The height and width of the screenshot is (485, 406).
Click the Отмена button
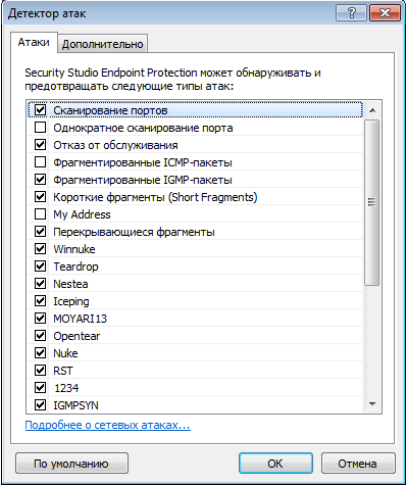tap(358, 463)
